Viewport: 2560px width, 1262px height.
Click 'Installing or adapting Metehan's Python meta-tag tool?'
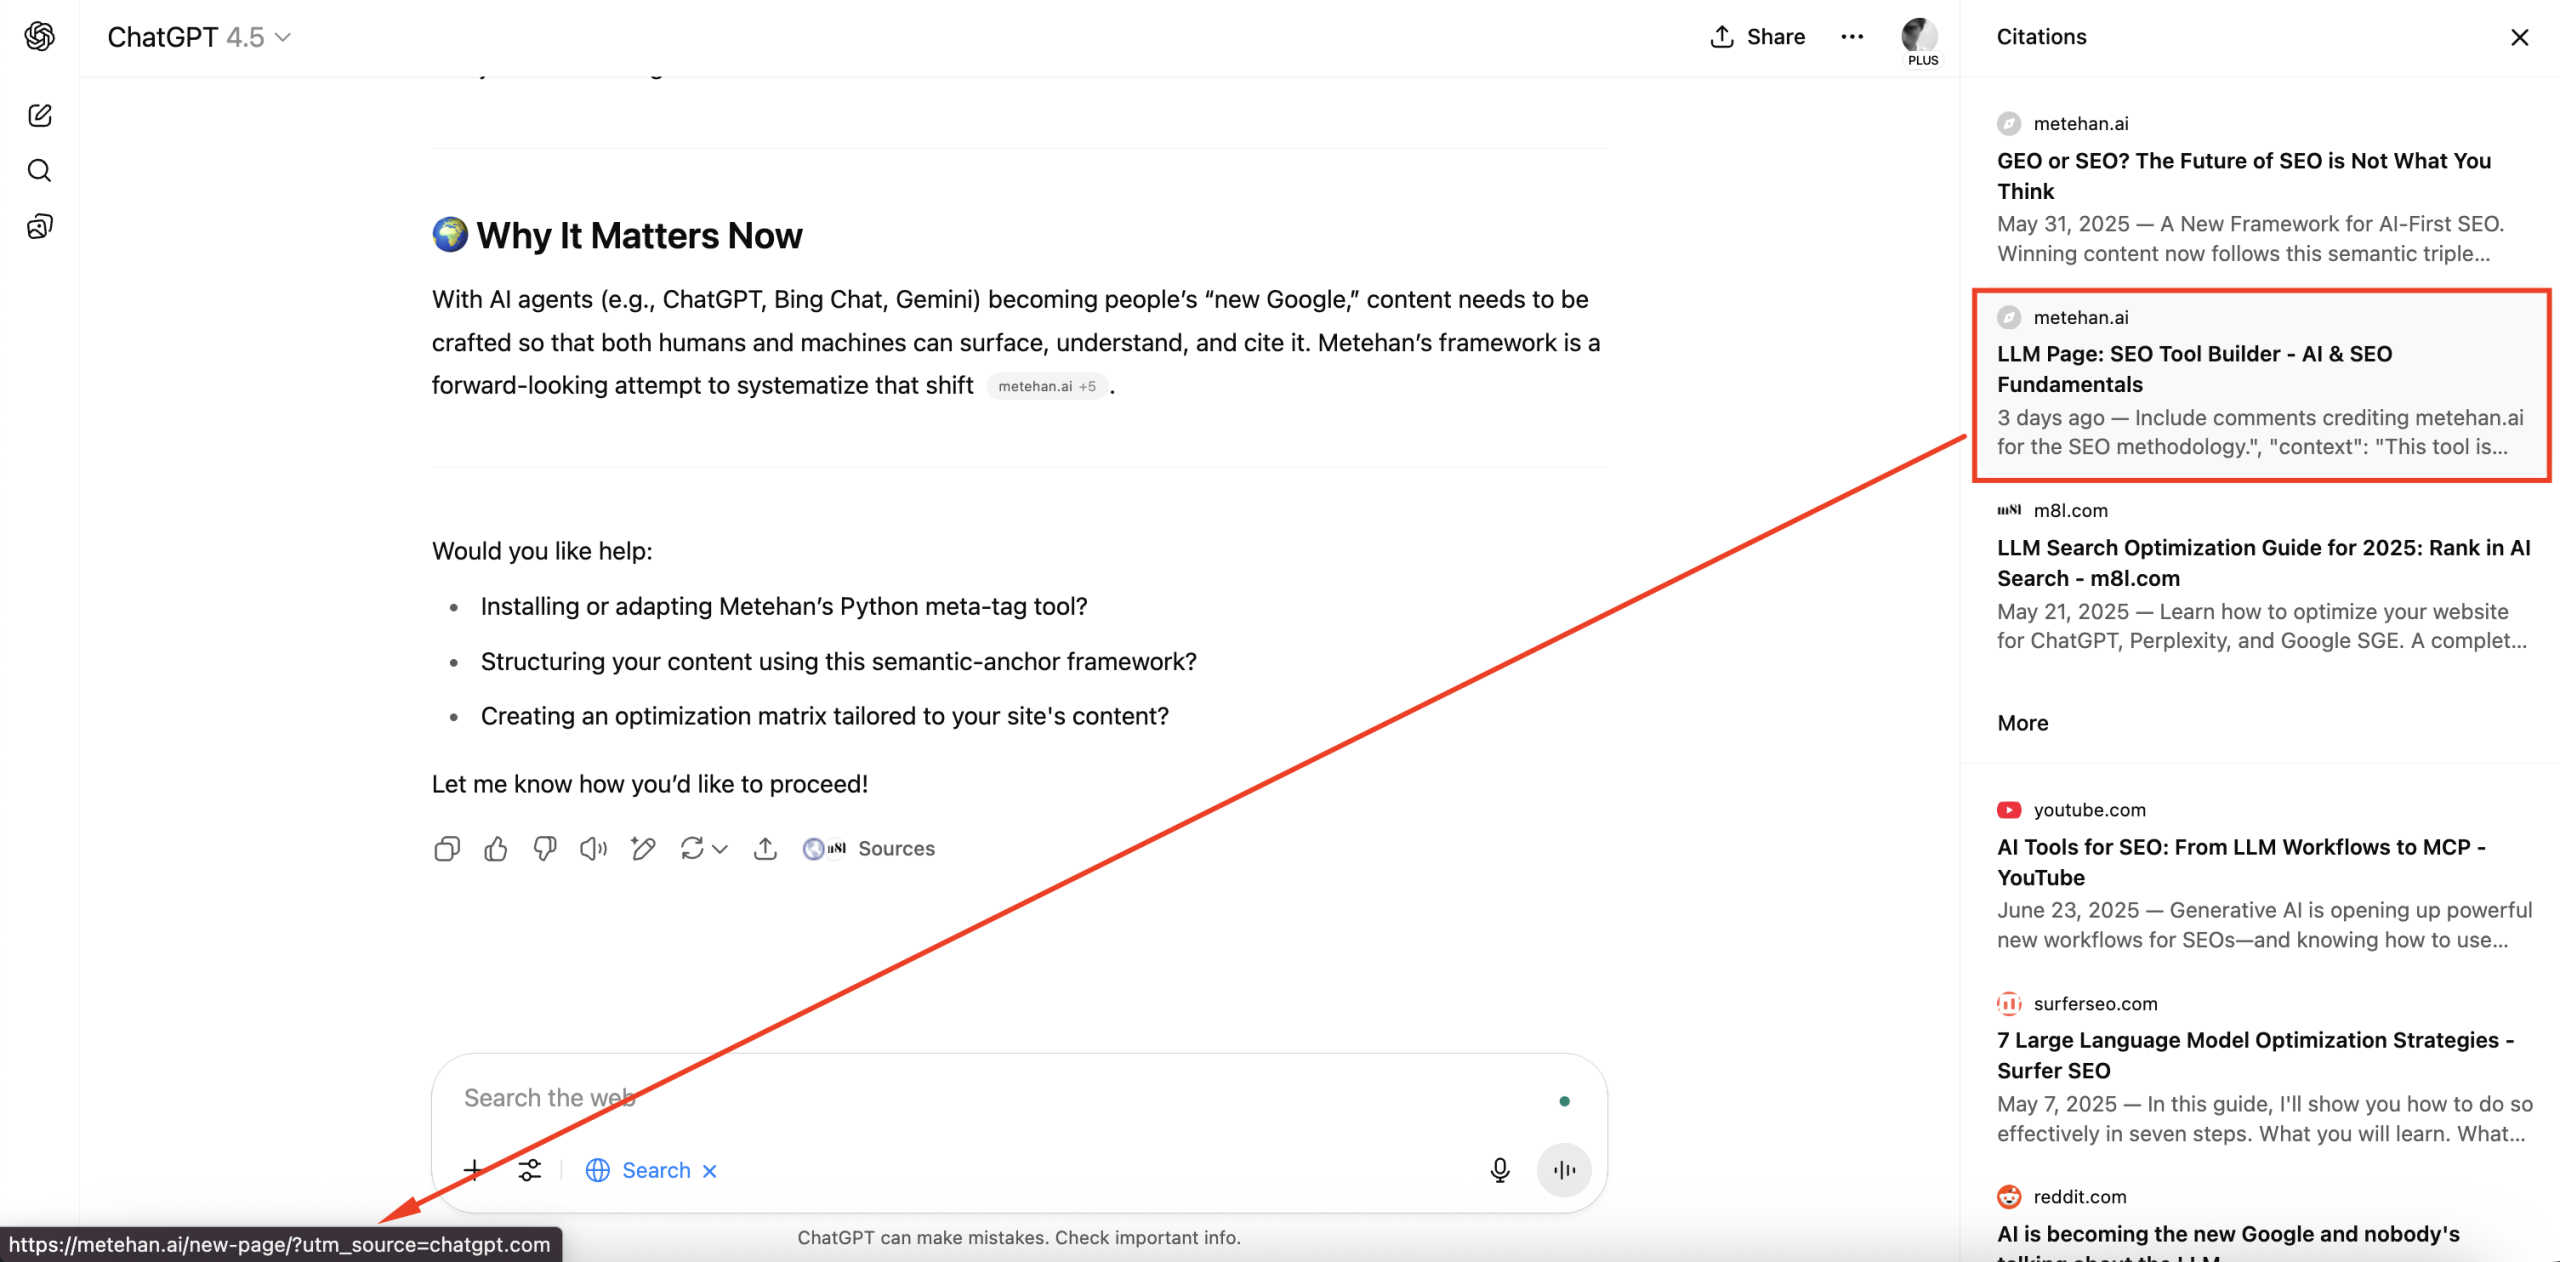(784, 607)
